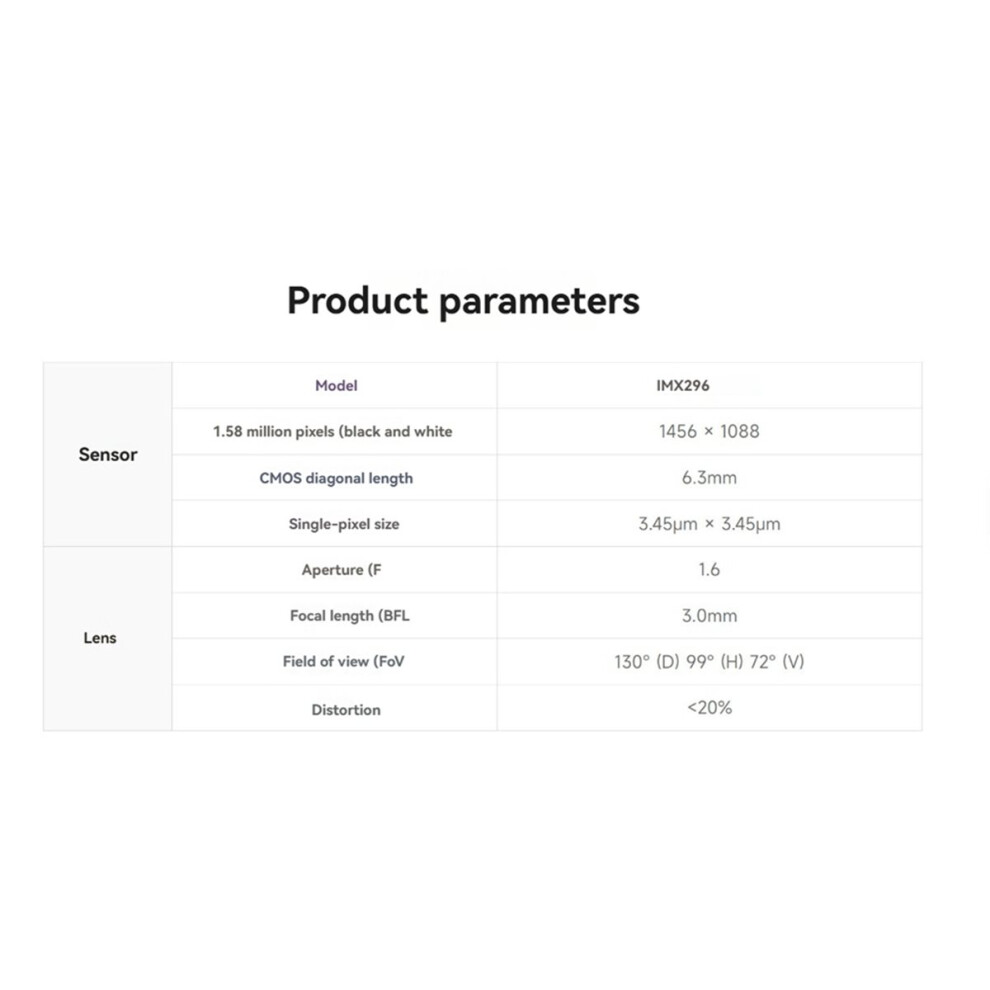The image size is (990, 990).
Task: Click the Model label cell
Action: (x=335, y=385)
